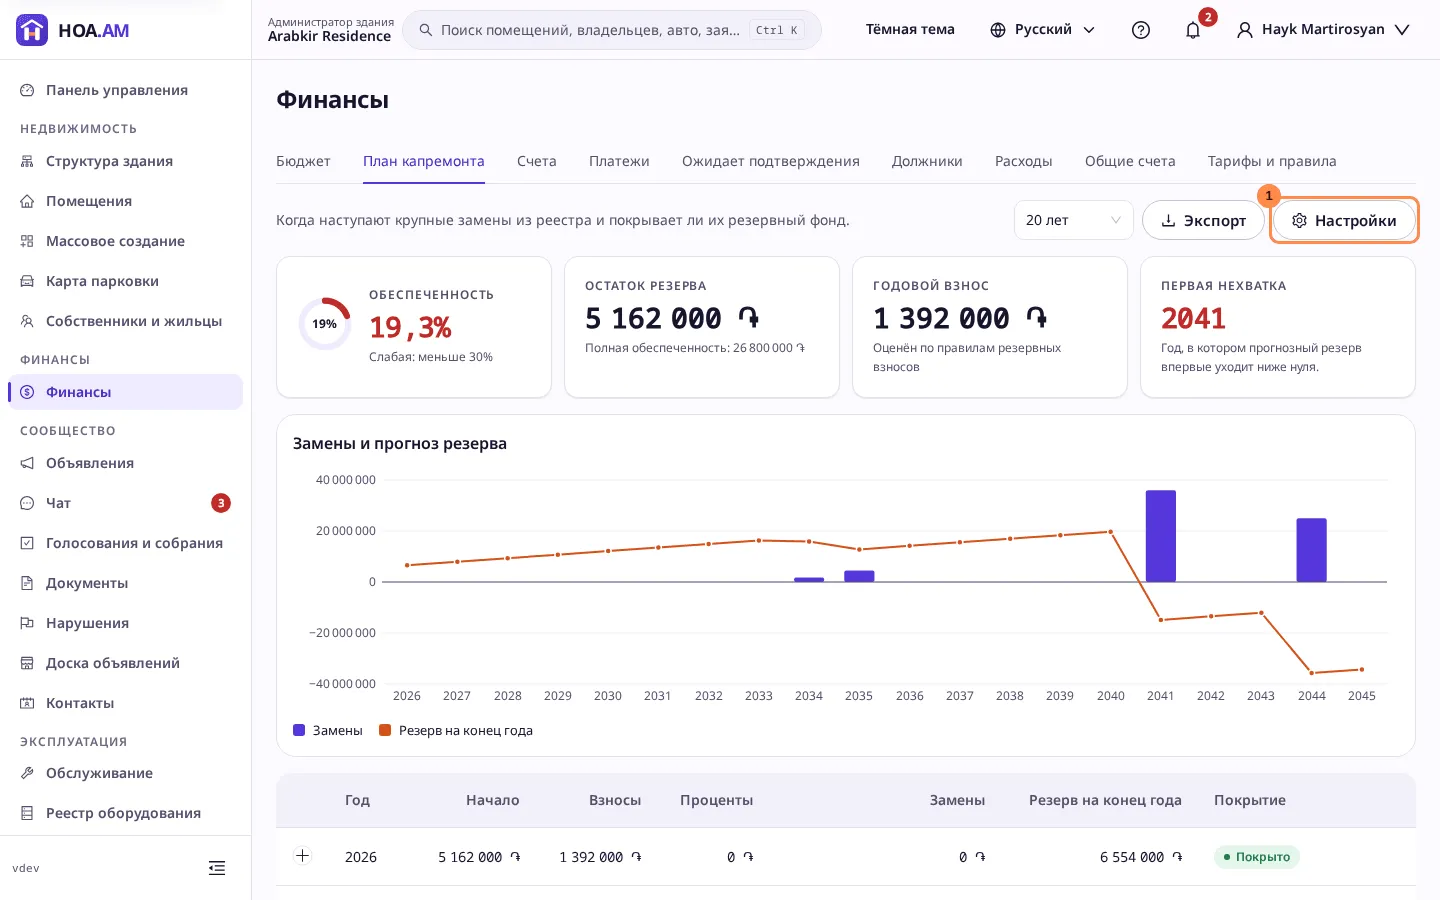
Task: Open Реестр оборудования in sidebar
Action: [x=125, y=813]
